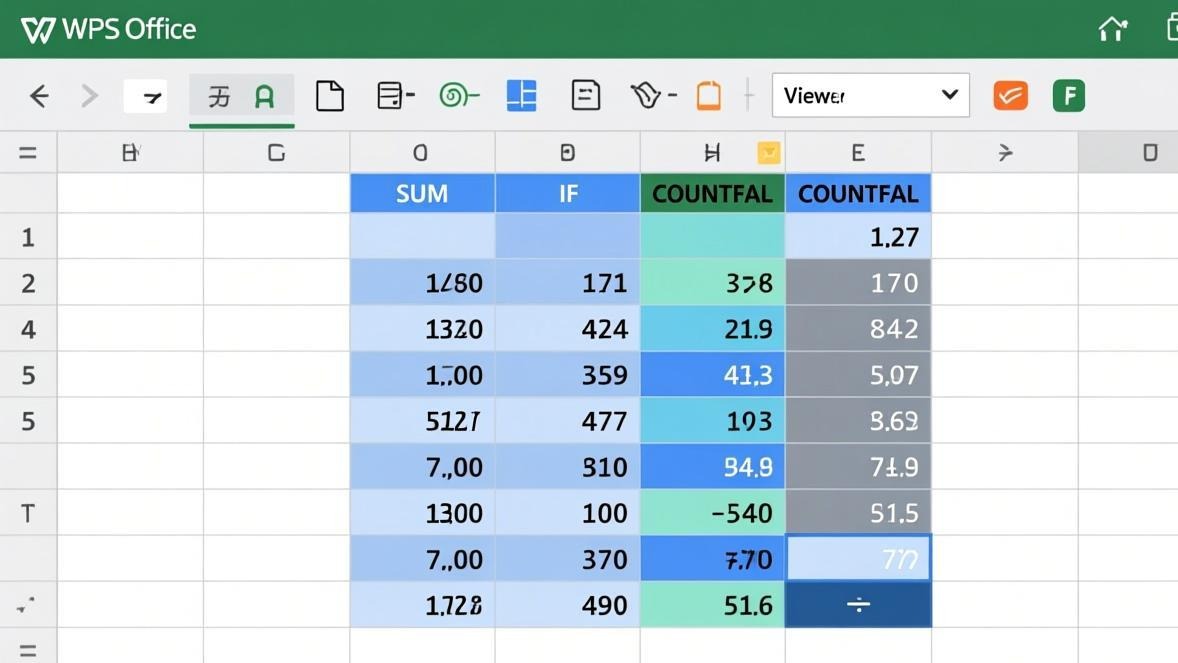Go to Home via house icon
Viewport: 1178px width, 663px height.
point(1113,29)
